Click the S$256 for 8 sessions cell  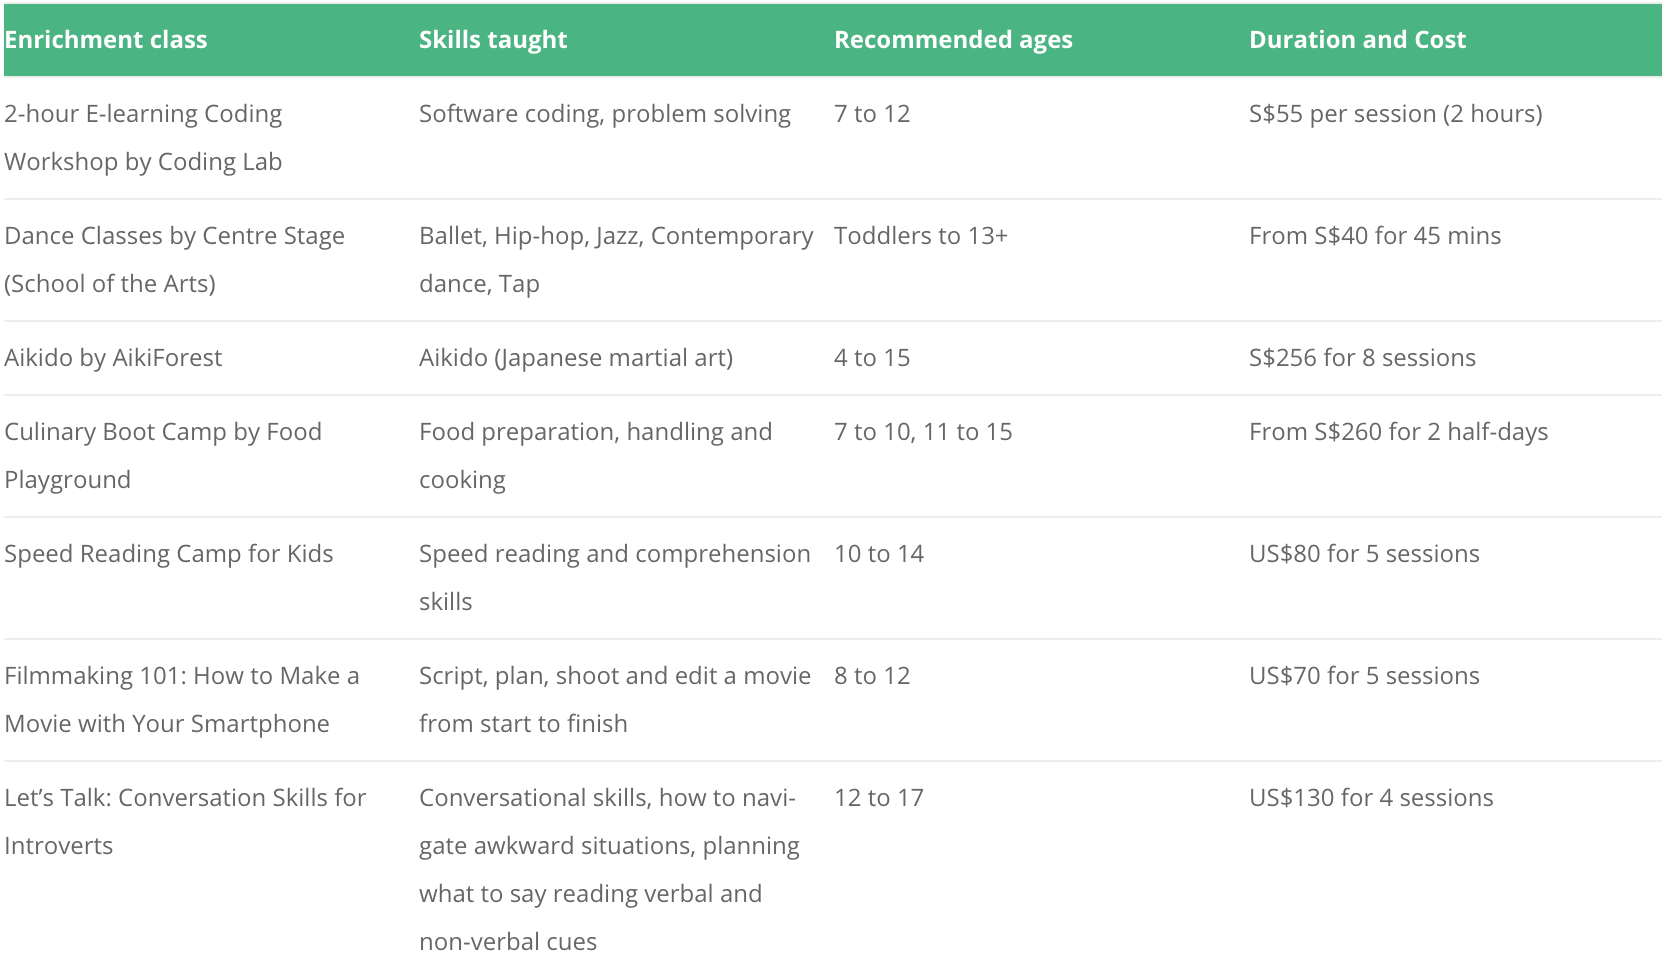[1362, 358]
